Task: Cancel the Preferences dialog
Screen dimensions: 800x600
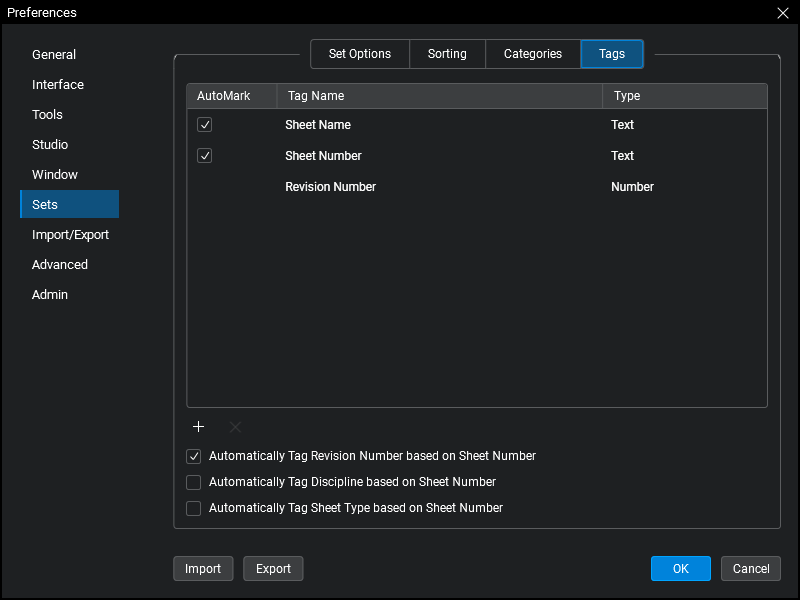Action: [751, 569]
